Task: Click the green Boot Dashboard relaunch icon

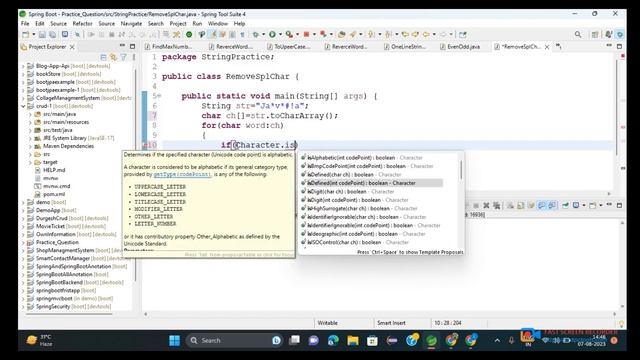Action: click(189, 35)
